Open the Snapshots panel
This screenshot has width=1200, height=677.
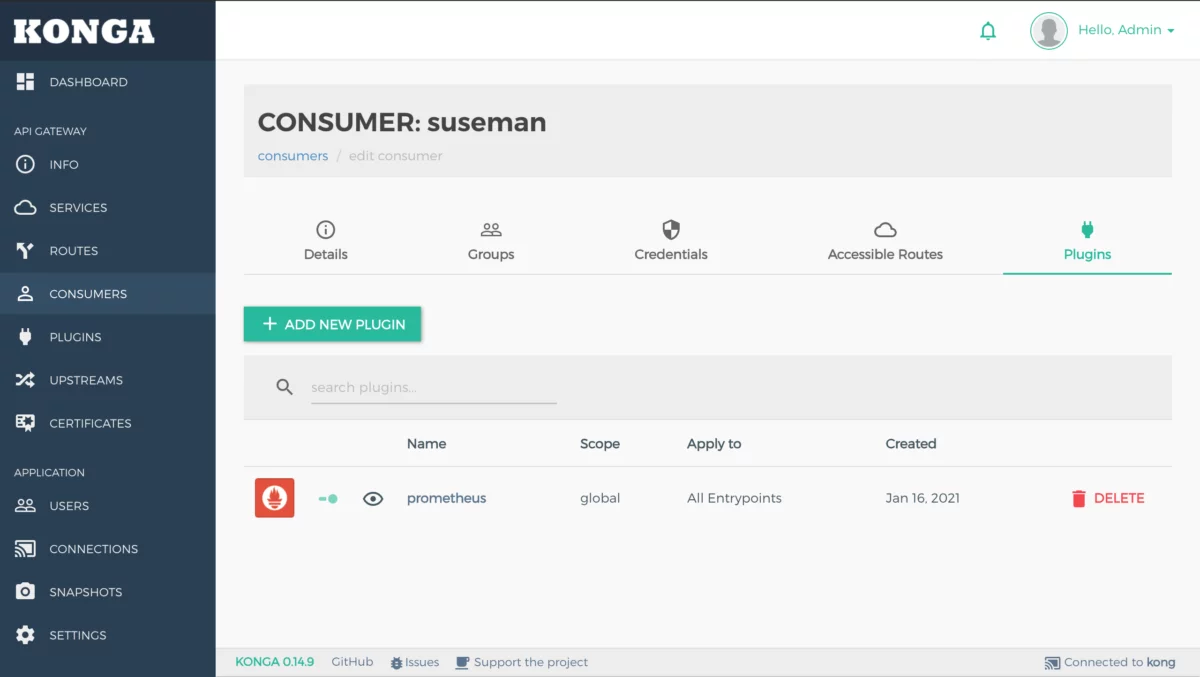click(x=84, y=591)
